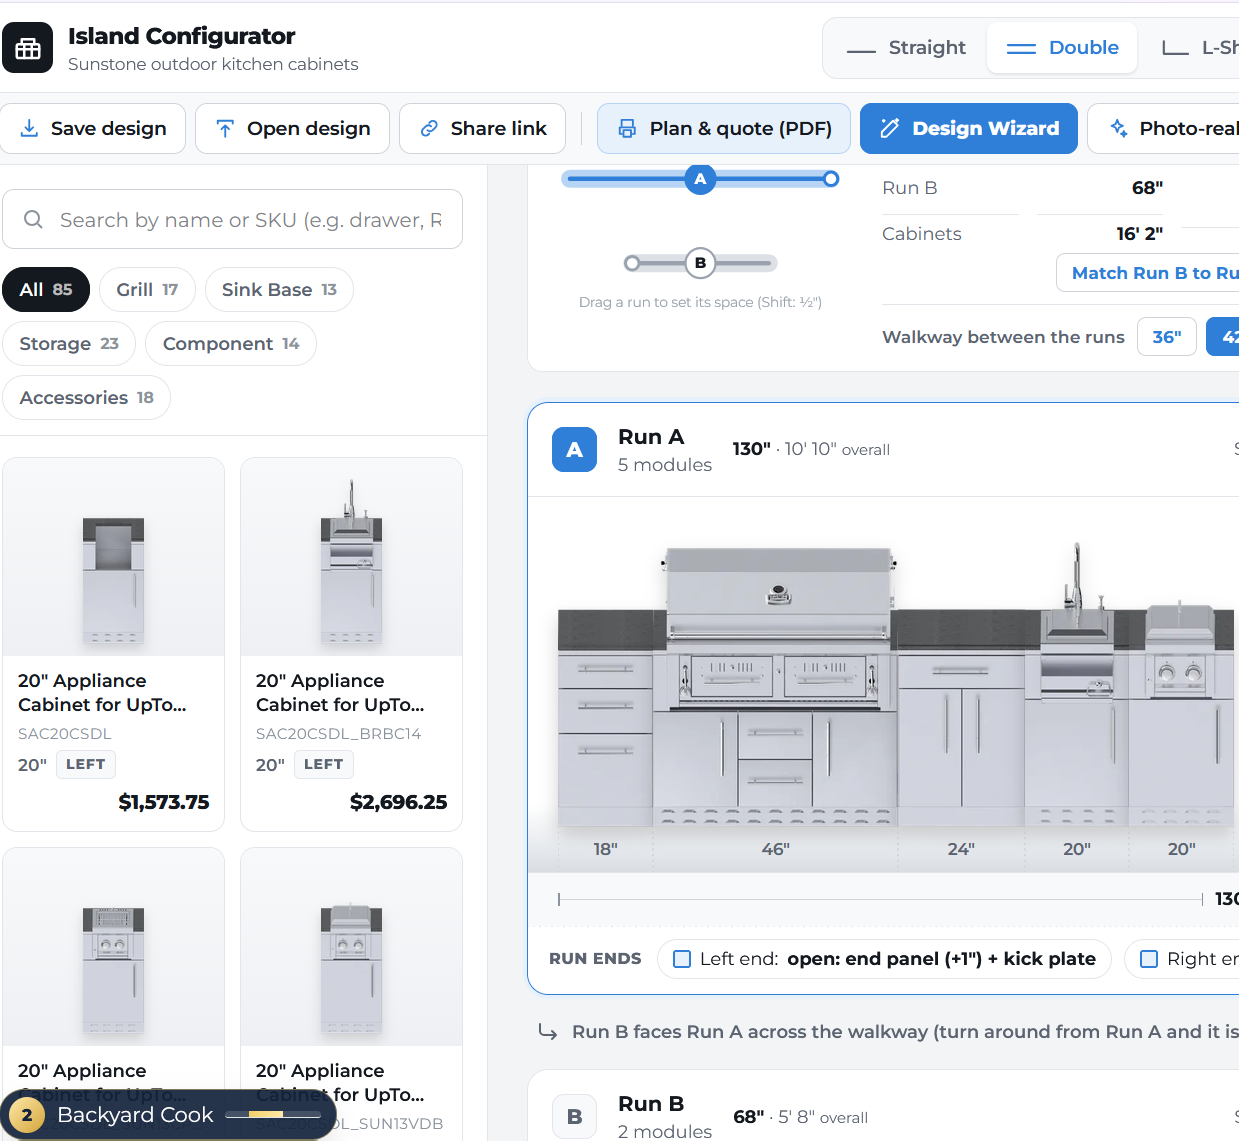The height and width of the screenshot is (1141, 1239).
Task: Click the Save design button
Action: click(93, 128)
